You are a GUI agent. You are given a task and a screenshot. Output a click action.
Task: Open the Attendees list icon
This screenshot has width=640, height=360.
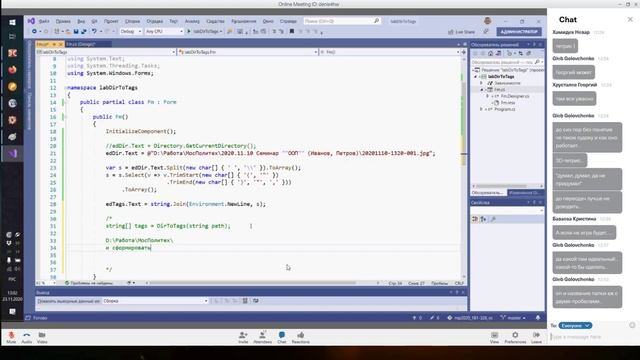pyautogui.click(x=262, y=335)
